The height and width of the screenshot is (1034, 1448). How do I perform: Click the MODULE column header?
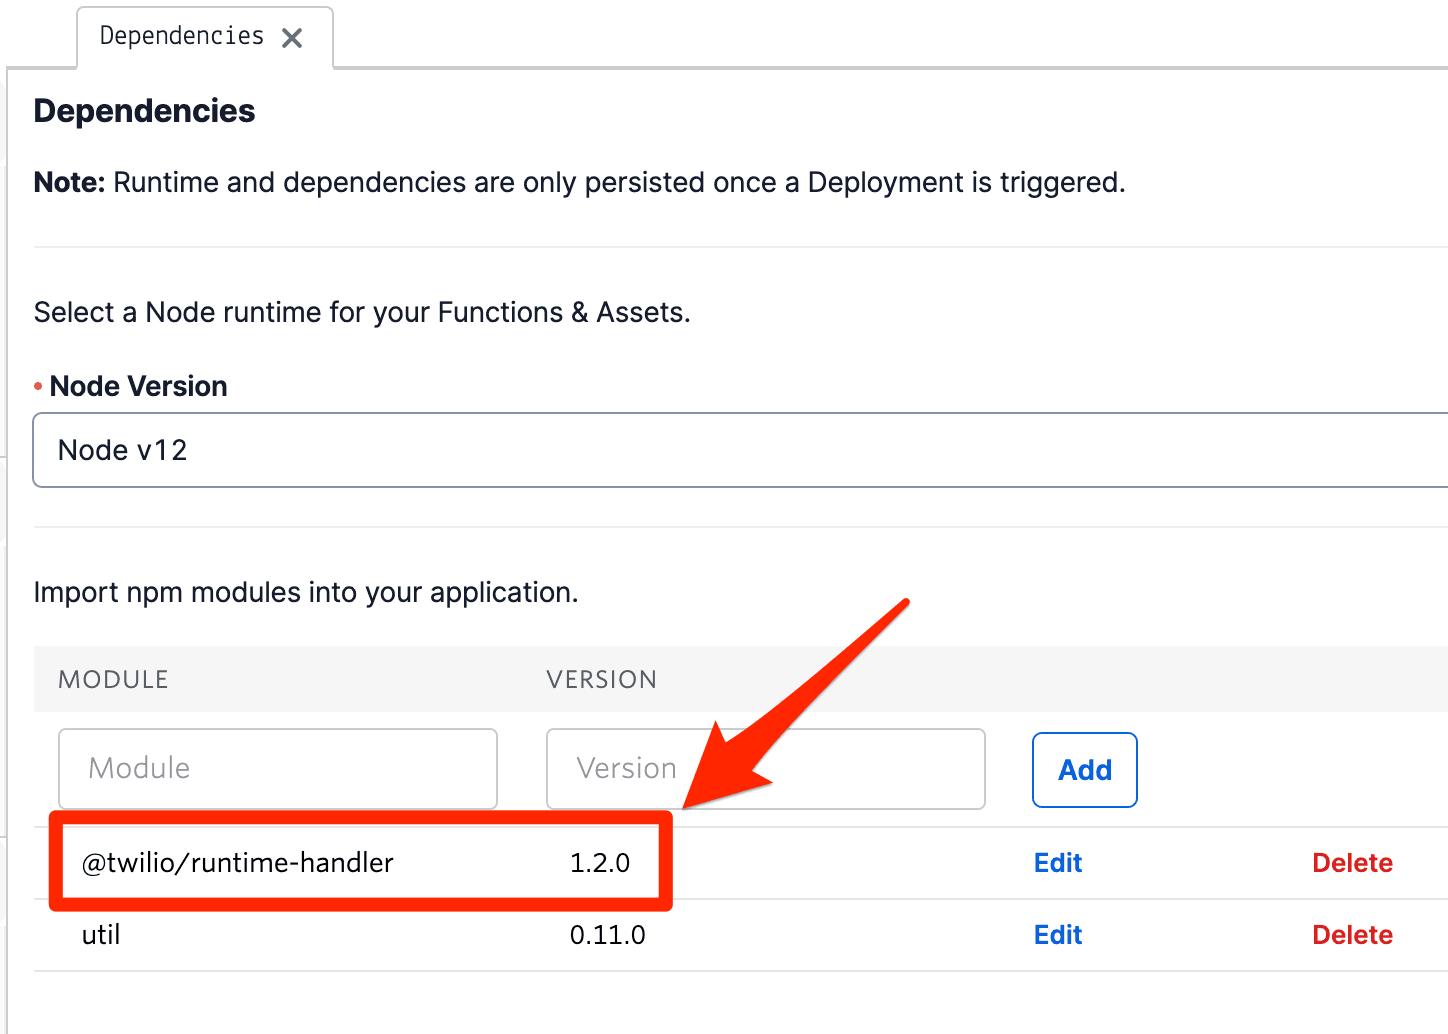tap(113, 679)
